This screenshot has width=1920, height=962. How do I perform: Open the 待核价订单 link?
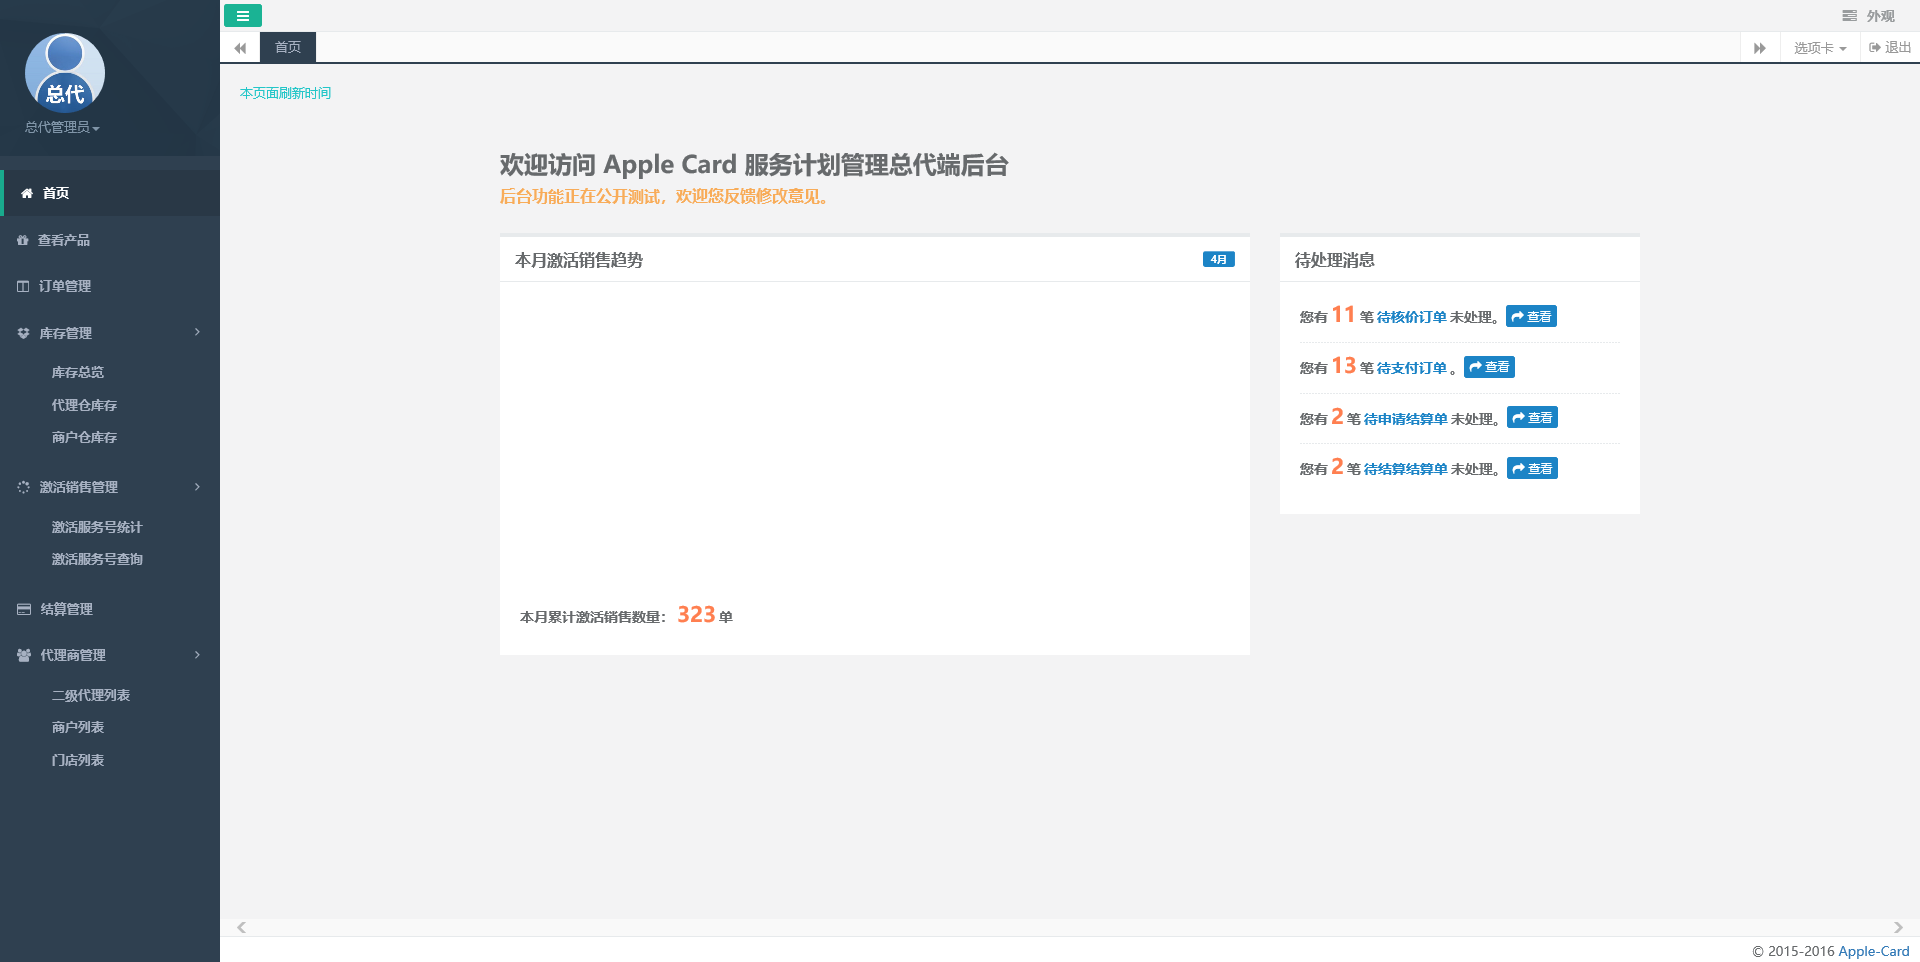(1411, 317)
